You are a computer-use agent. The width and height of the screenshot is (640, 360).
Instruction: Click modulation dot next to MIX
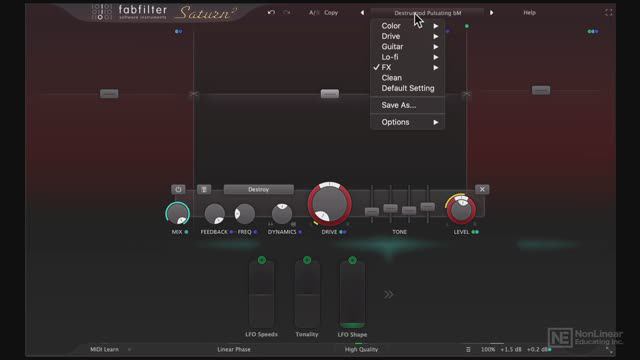click(x=187, y=232)
